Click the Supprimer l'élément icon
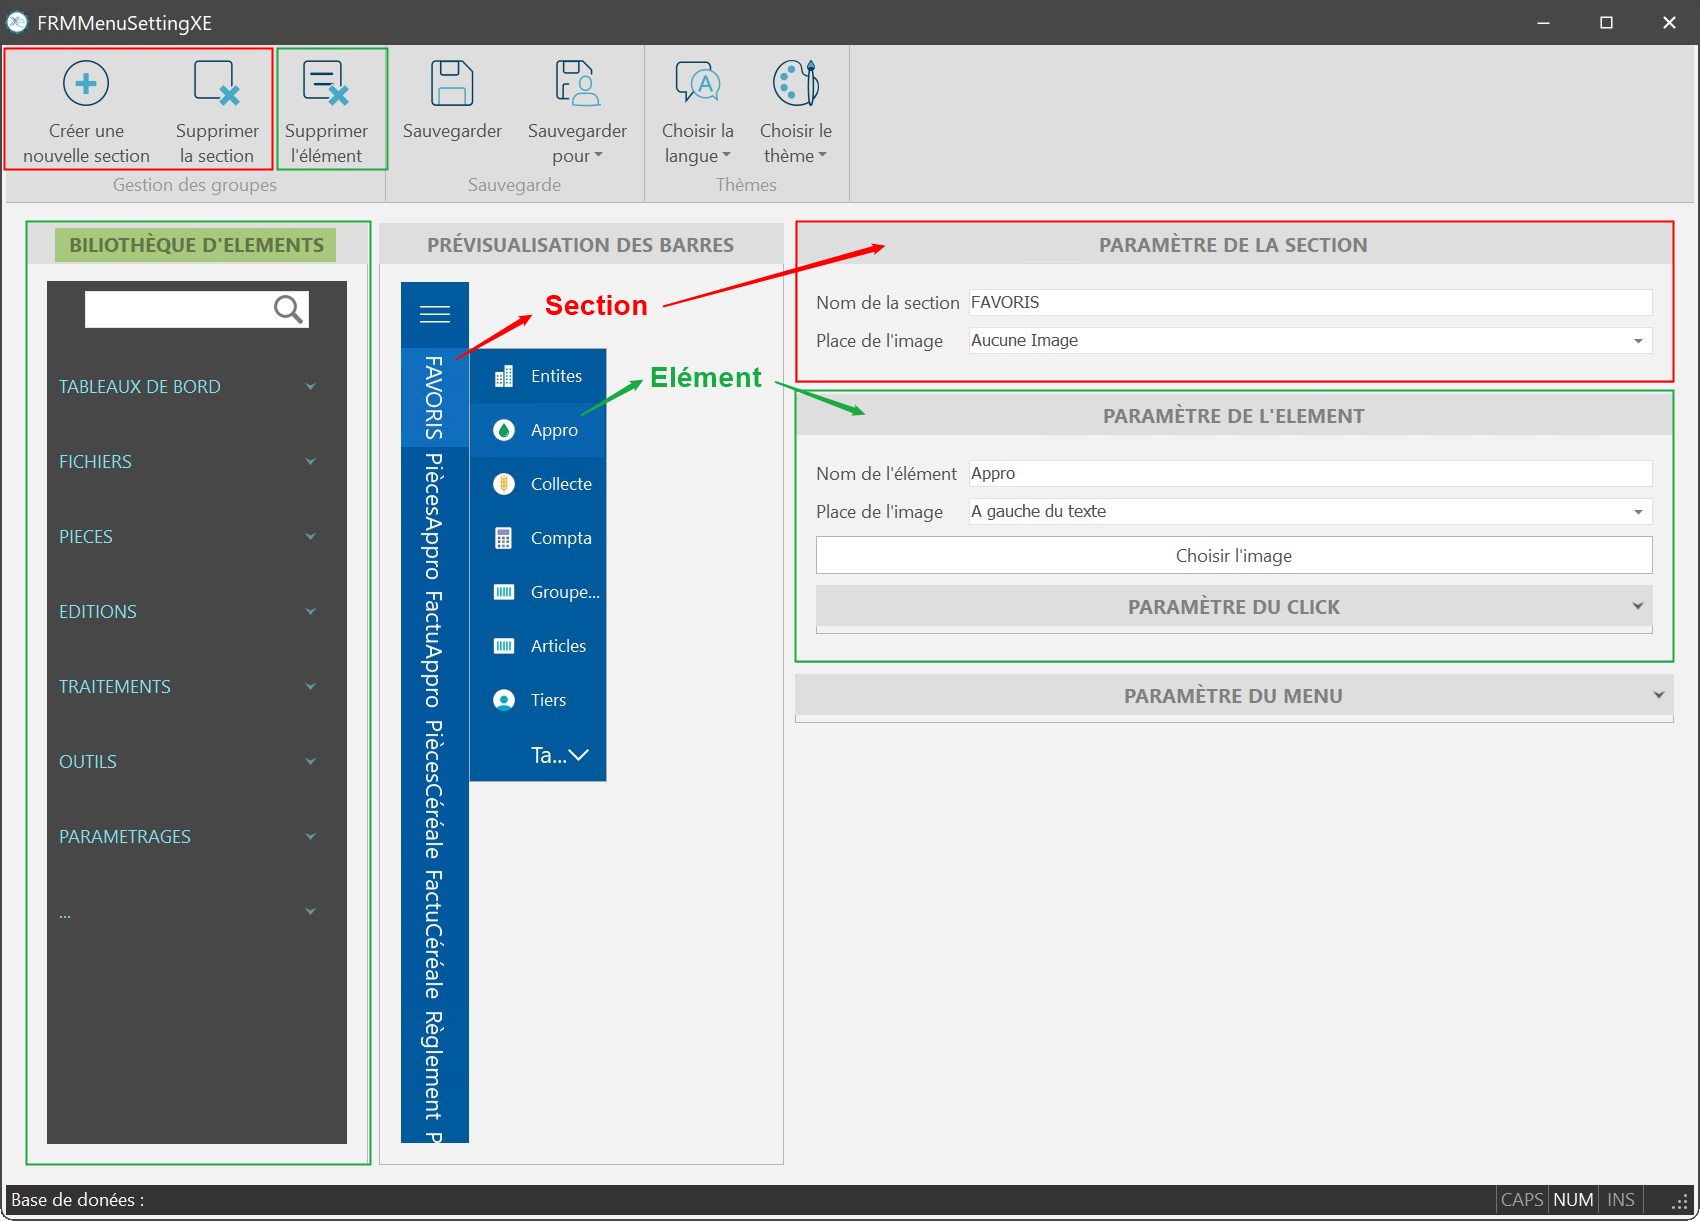Image resolution: width=1700 pixels, height=1221 pixels. click(326, 83)
